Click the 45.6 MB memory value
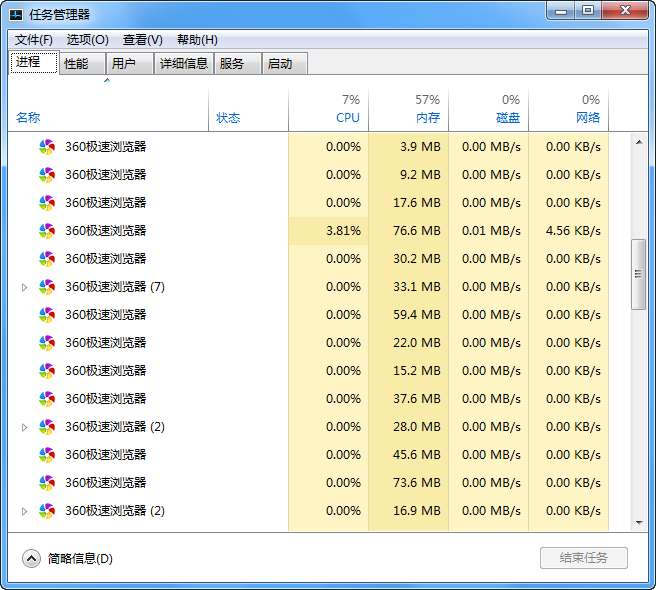The width and height of the screenshot is (656, 590). [x=417, y=455]
